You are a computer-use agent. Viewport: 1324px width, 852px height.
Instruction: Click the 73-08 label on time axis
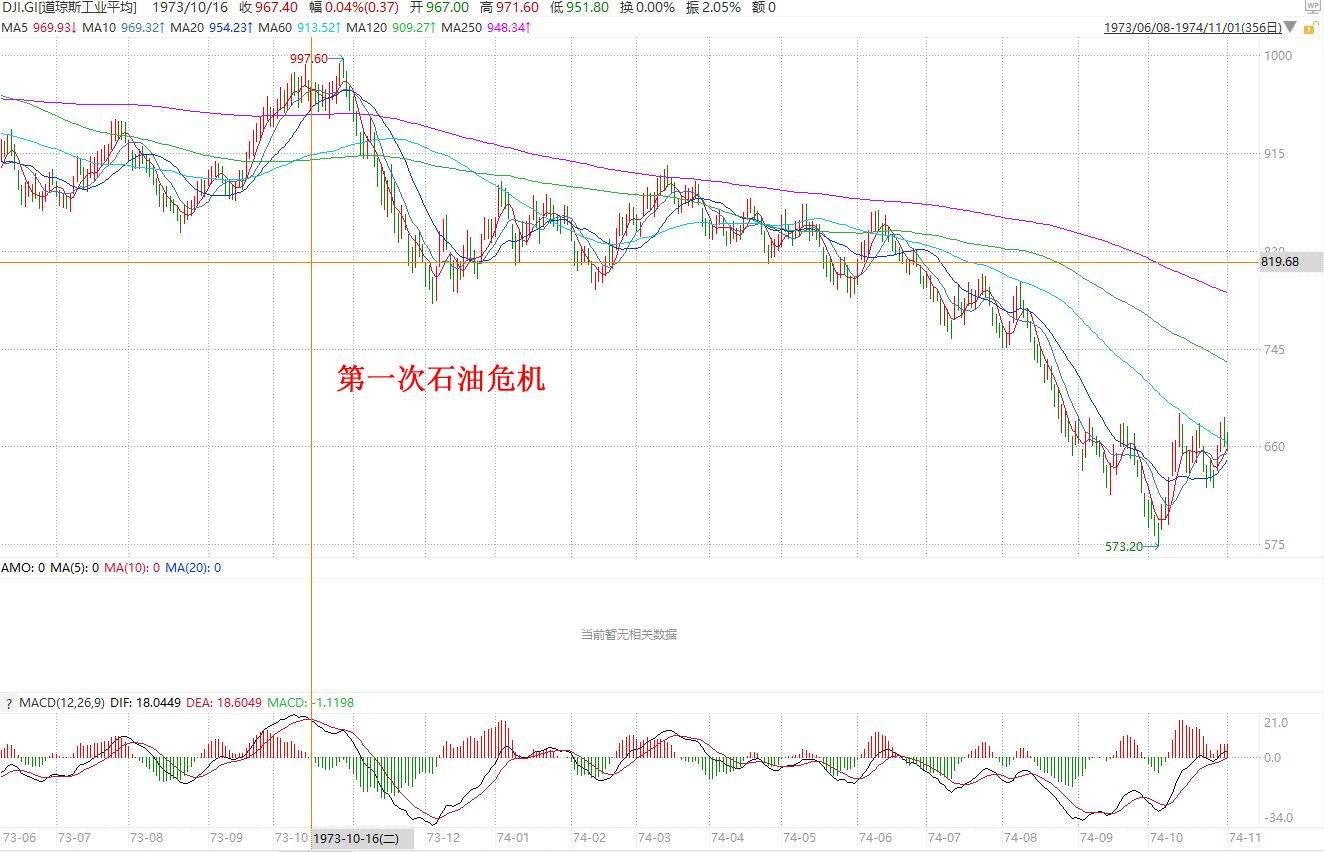click(x=146, y=838)
